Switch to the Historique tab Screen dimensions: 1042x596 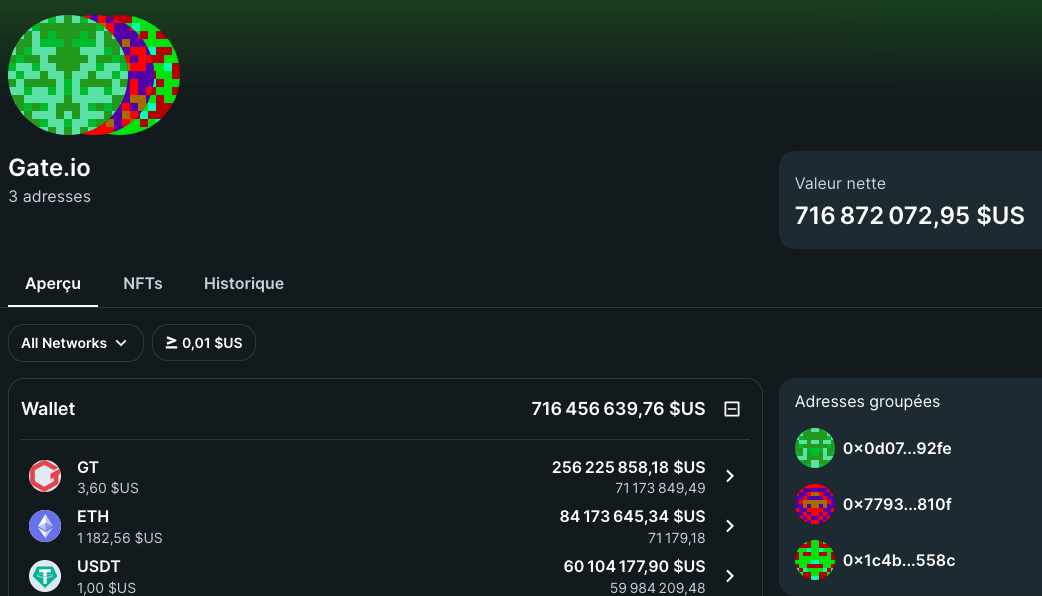pyautogui.click(x=243, y=283)
